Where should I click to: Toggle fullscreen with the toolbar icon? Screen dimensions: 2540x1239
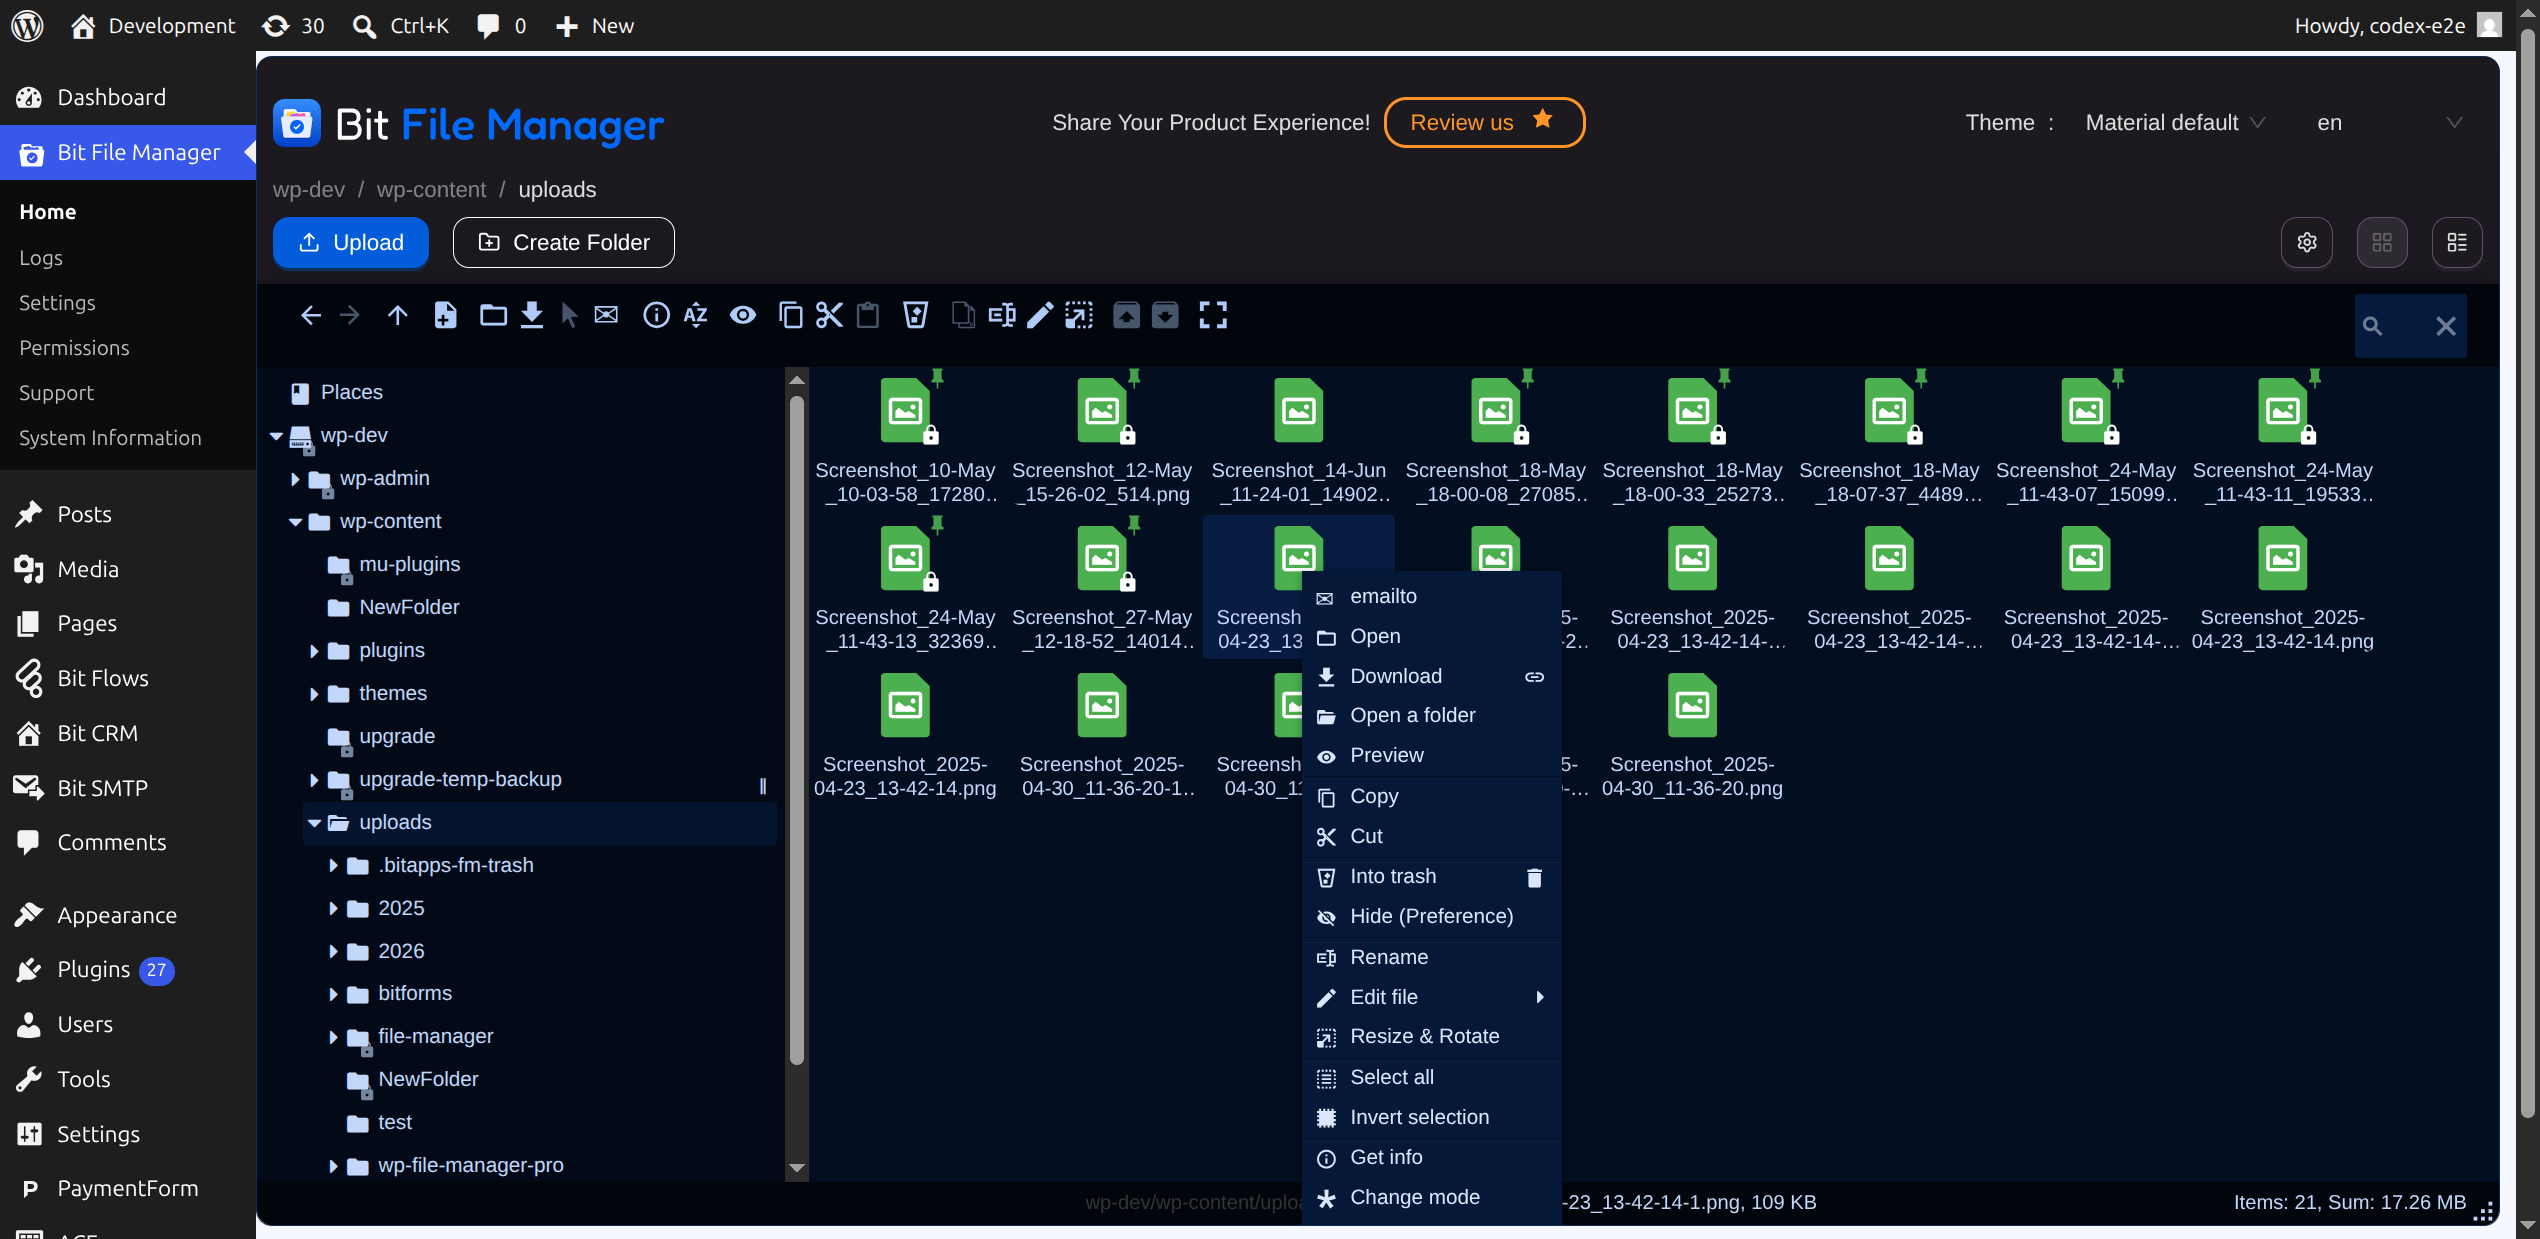(x=1213, y=316)
